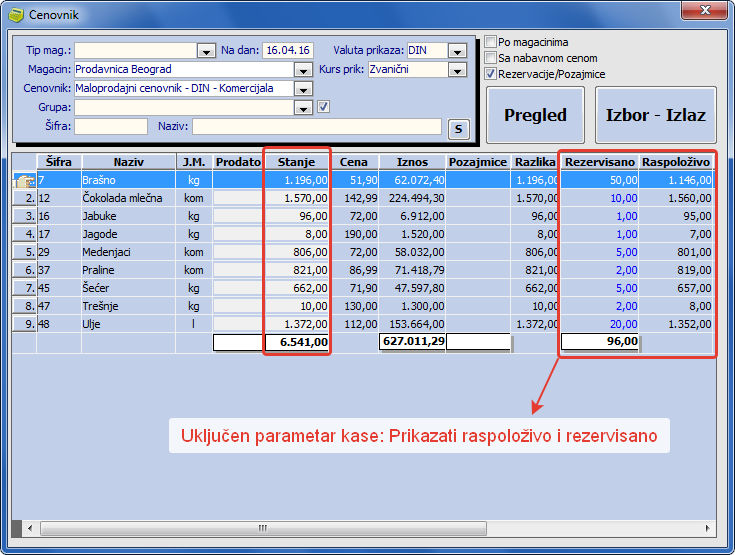Select the Šećer item

(96, 288)
